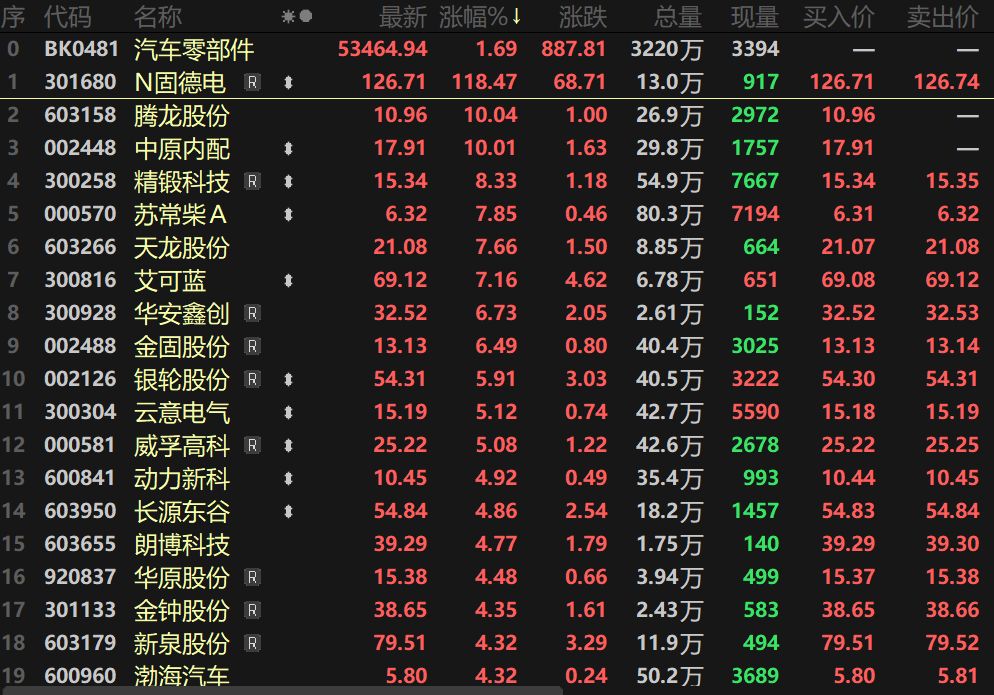The height and width of the screenshot is (695, 994).
Task: Click the volume value 80.3万
Action: pyautogui.click(x=669, y=214)
